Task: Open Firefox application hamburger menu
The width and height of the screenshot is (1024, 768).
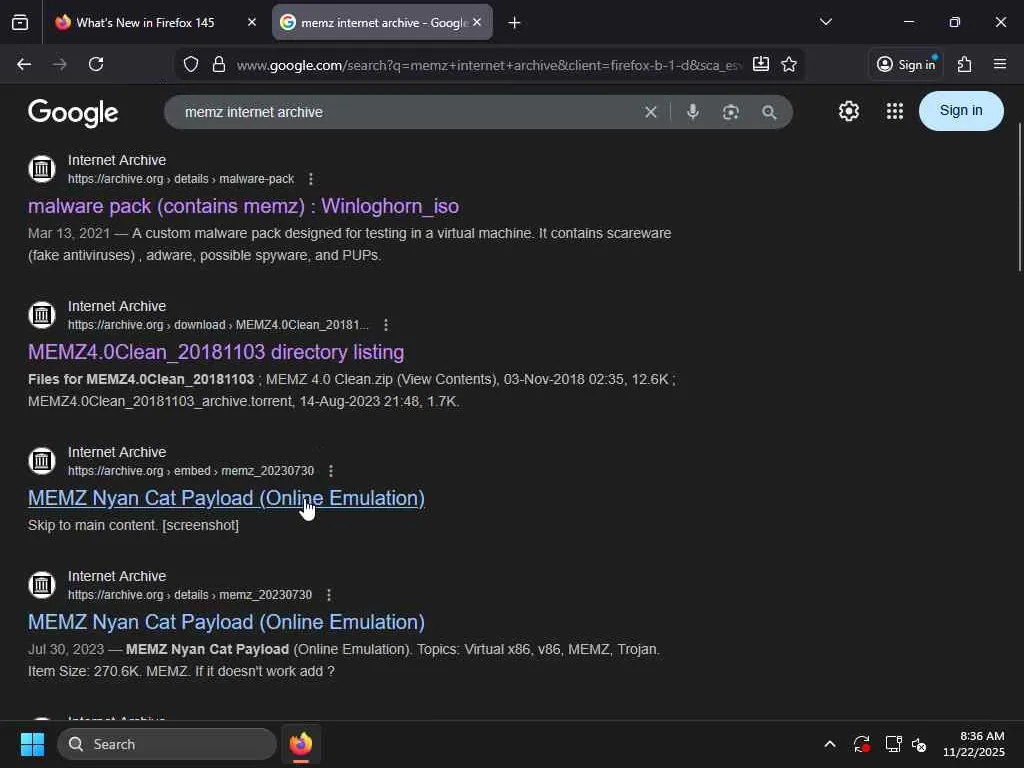Action: point(1000,64)
